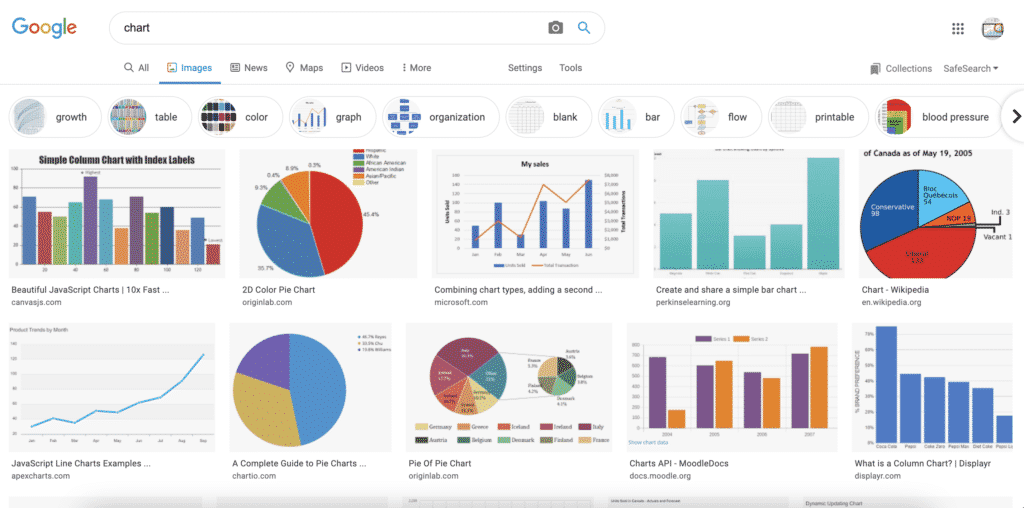
Task: Click the blue magnifying glass search icon
Action: [x=584, y=28]
